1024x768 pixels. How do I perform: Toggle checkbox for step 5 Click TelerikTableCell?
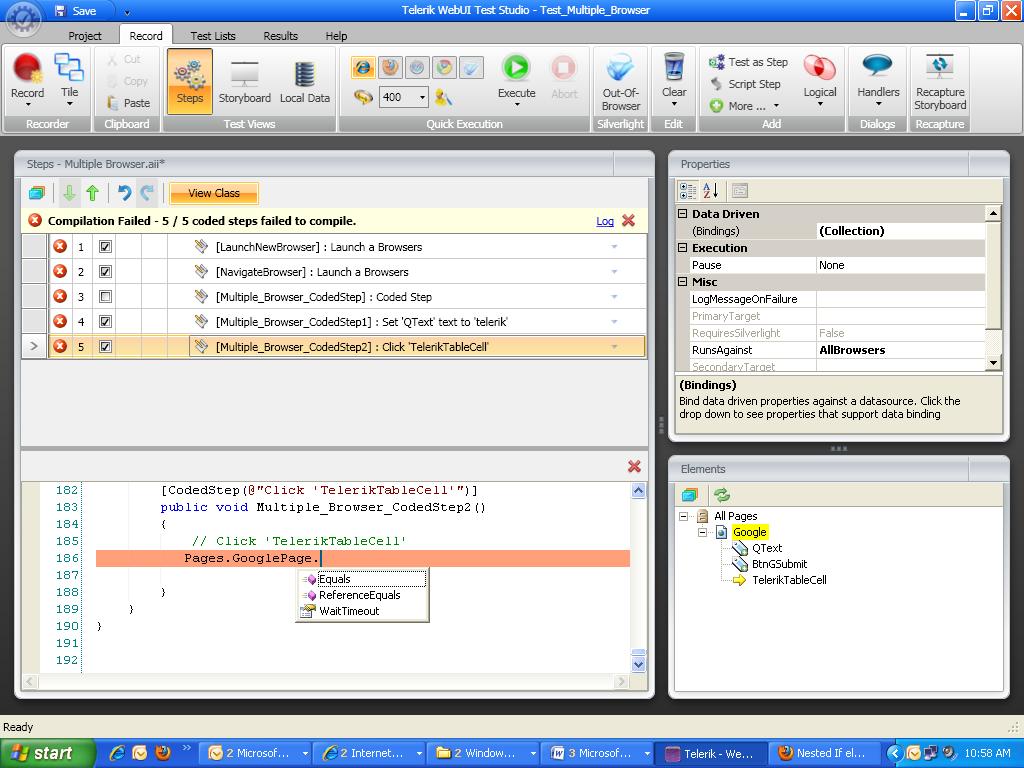tap(105, 347)
